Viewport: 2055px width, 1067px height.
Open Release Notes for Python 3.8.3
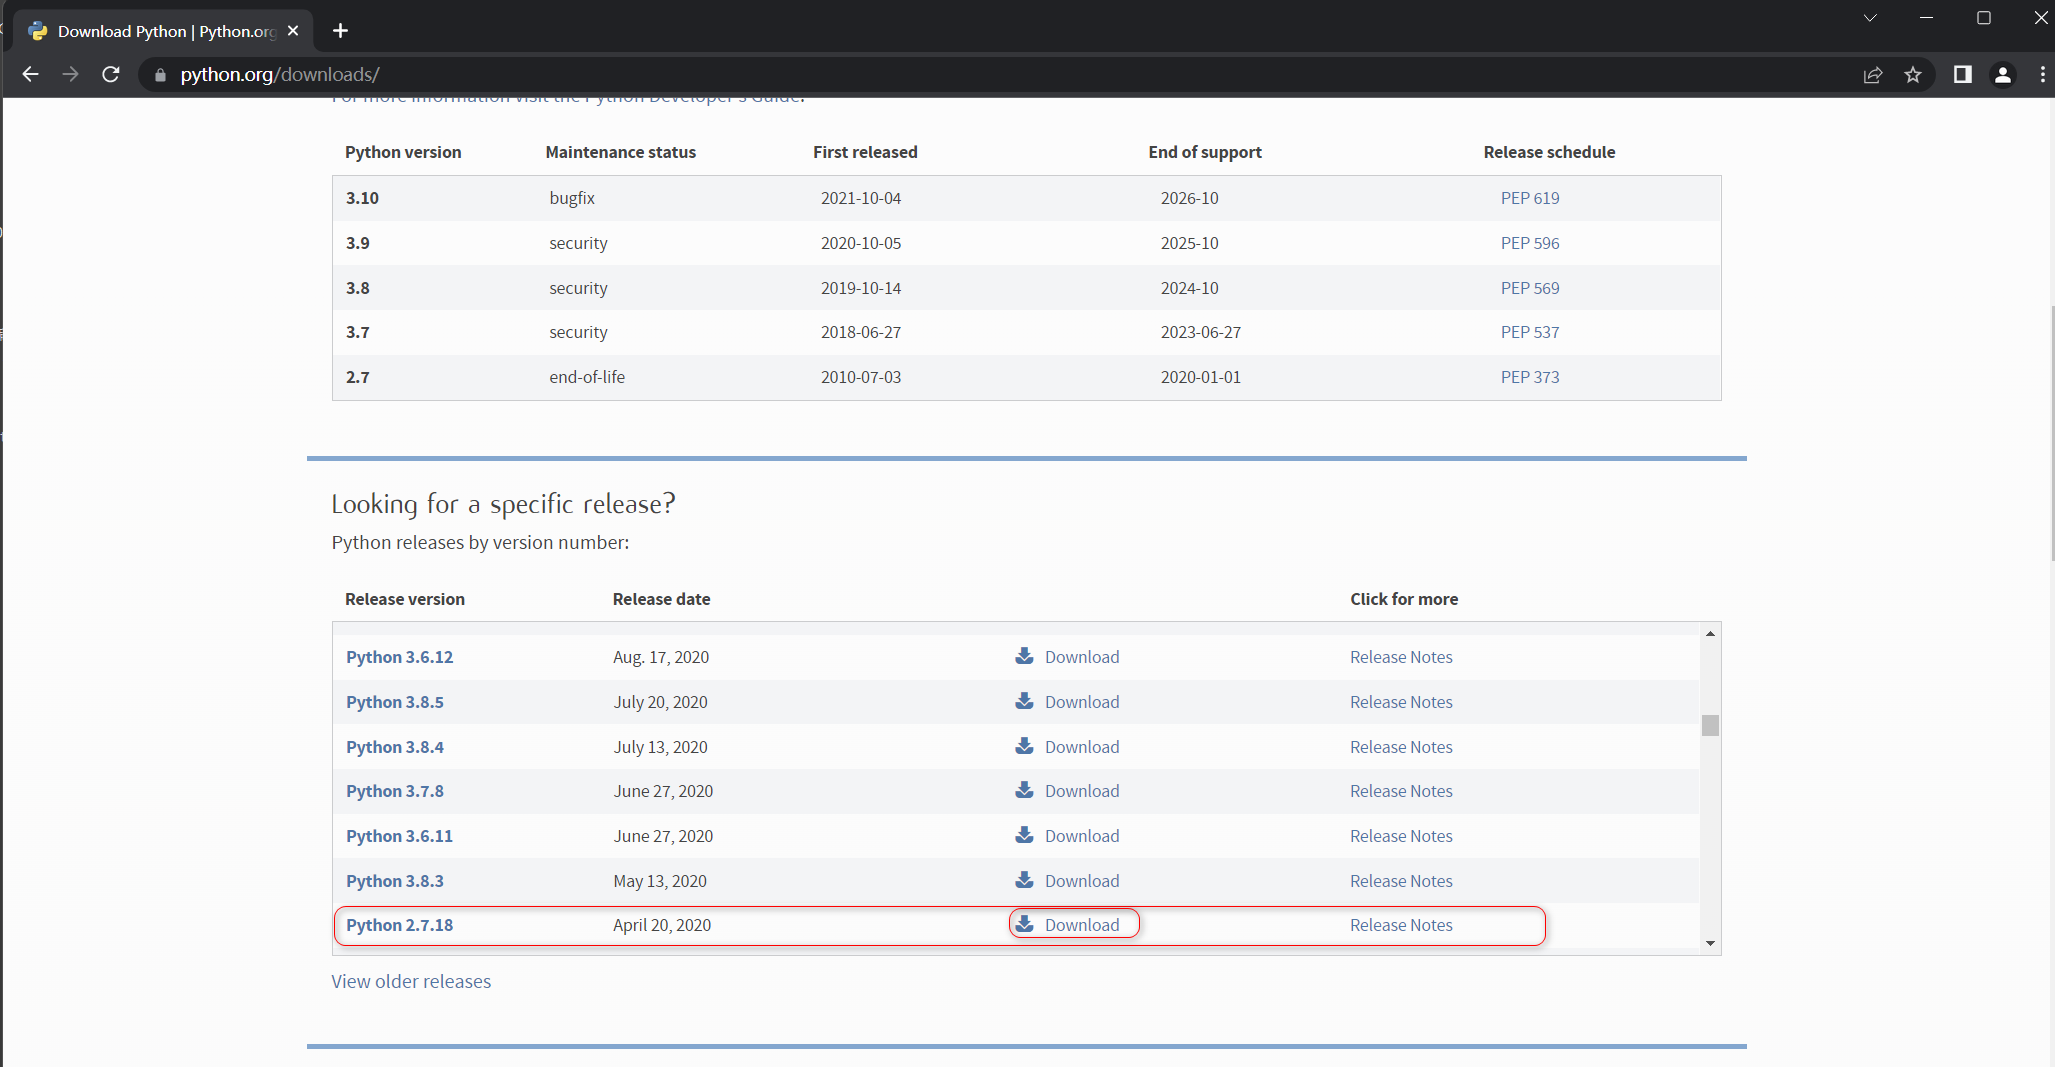(x=1401, y=881)
